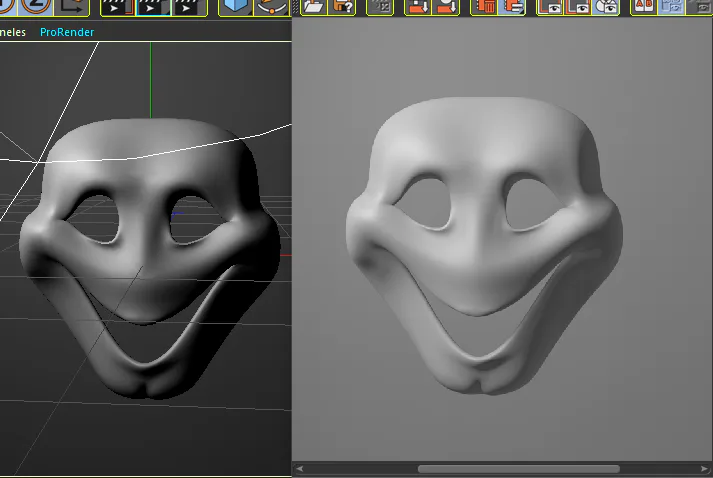The image size is (713, 478).
Task: Click the Picture Viewer scrollbar right arrow
Action: tap(704, 468)
